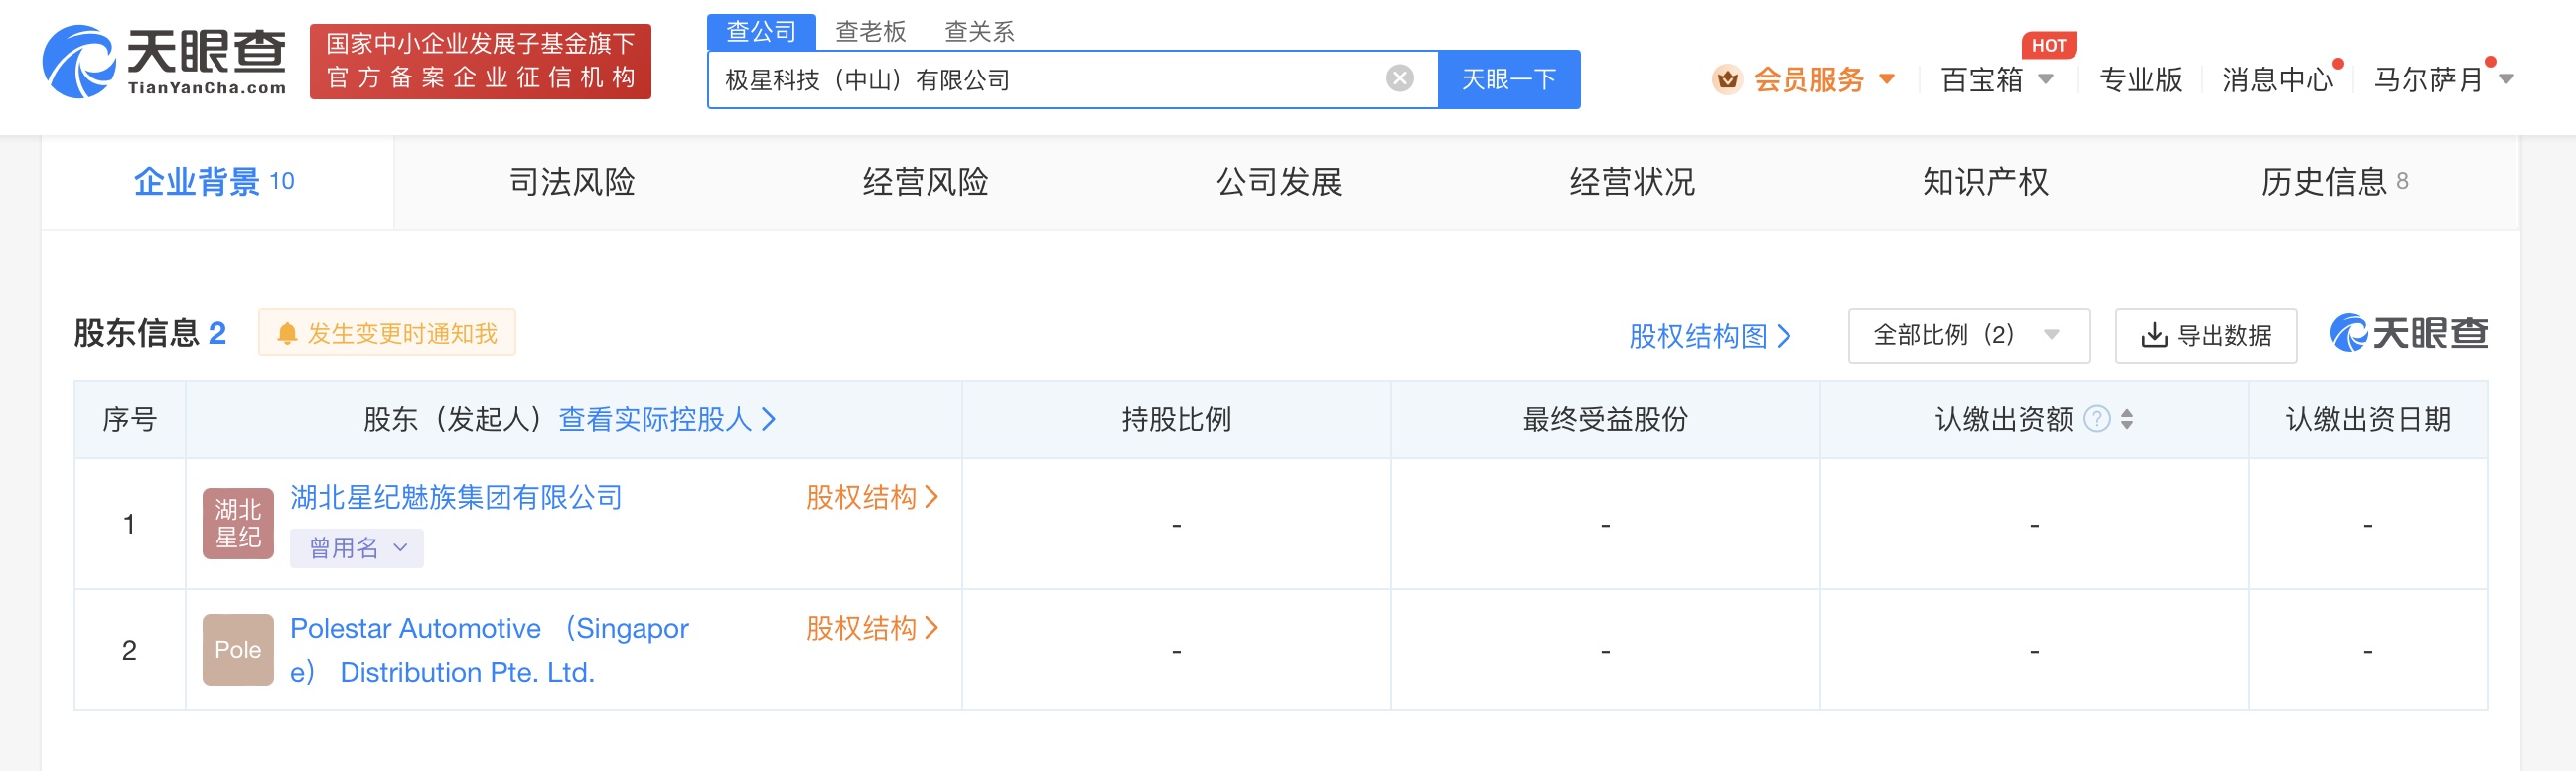Click the 湖北星纪 company avatar
The image size is (2576, 771).
click(238, 523)
